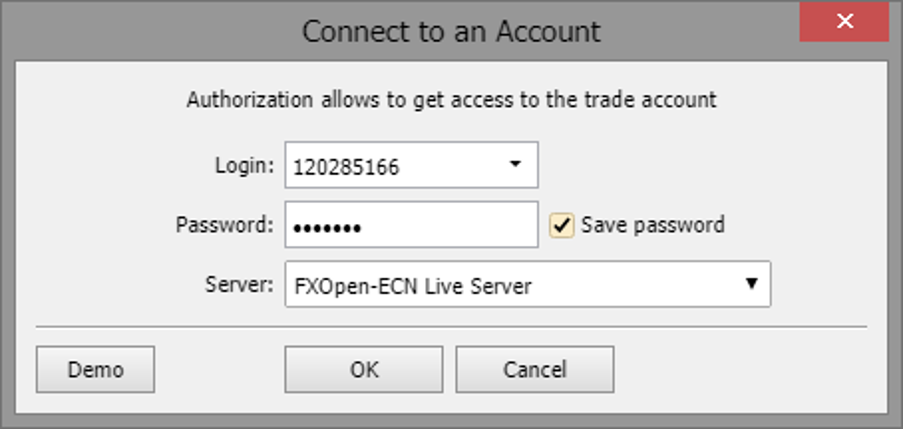This screenshot has width=904, height=430.
Task: Close the Connect to an Account dialog
Action: point(845,21)
